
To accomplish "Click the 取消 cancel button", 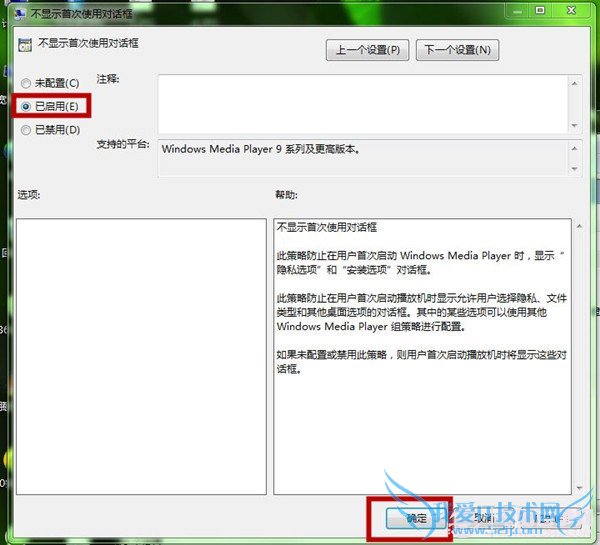I will pos(484,519).
